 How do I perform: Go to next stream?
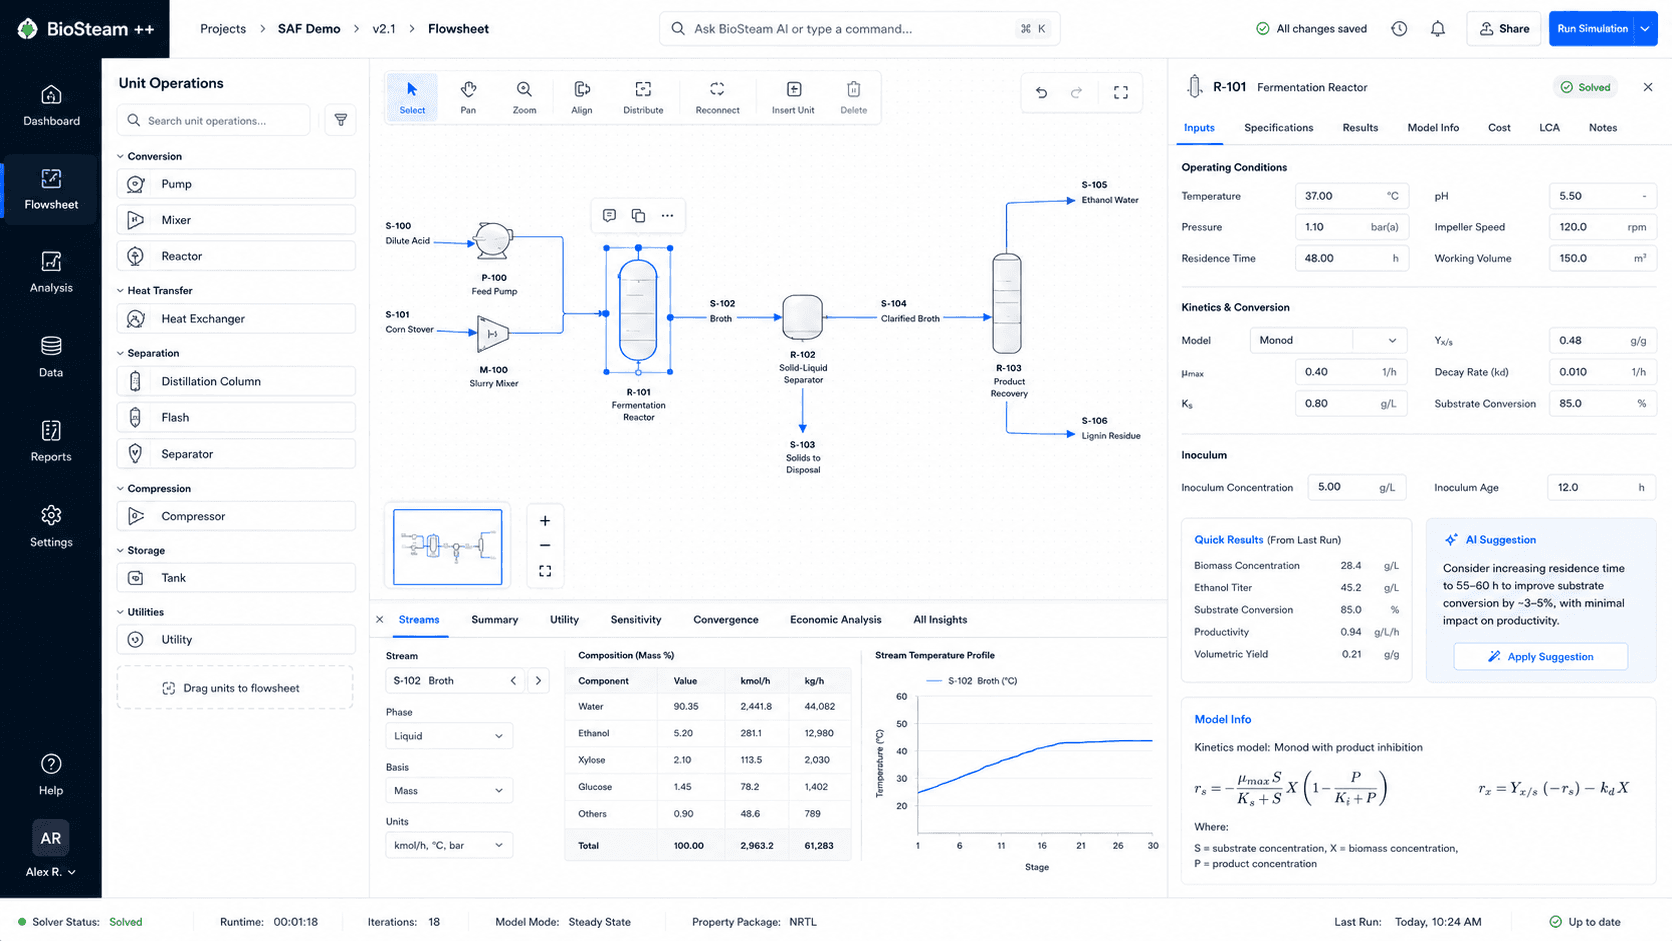click(538, 681)
